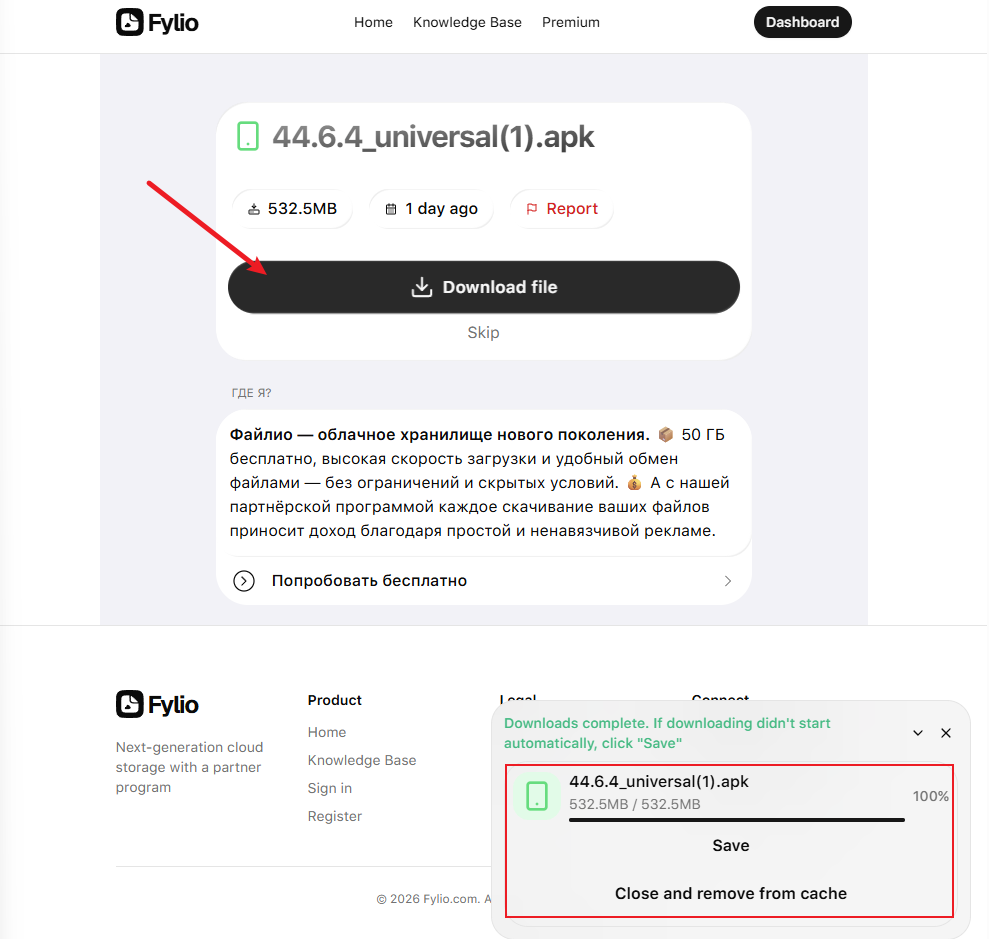Click the Dashboard button
The image size is (989, 939).
[802, 22]
